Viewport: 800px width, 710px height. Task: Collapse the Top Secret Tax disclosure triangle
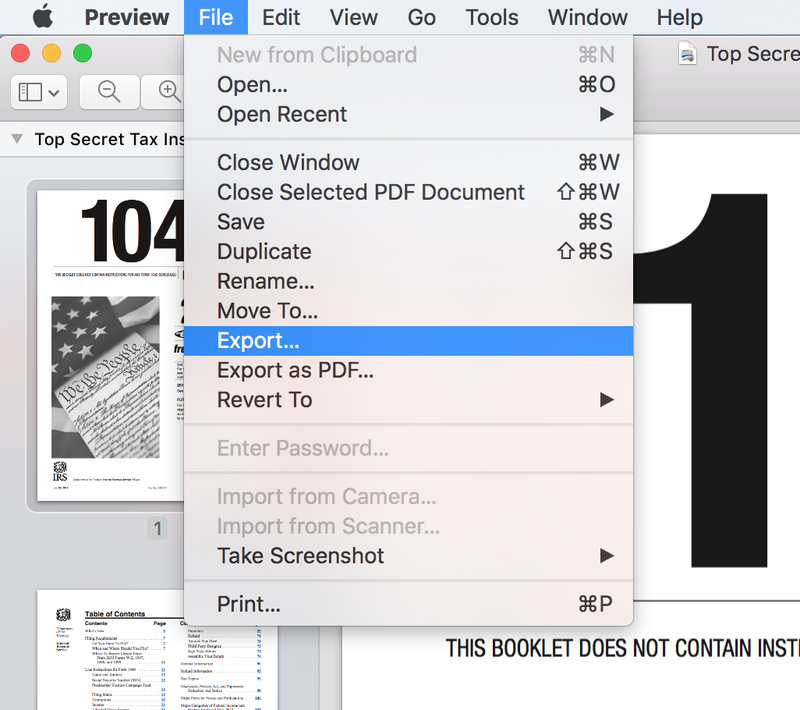tap(17, 139)
